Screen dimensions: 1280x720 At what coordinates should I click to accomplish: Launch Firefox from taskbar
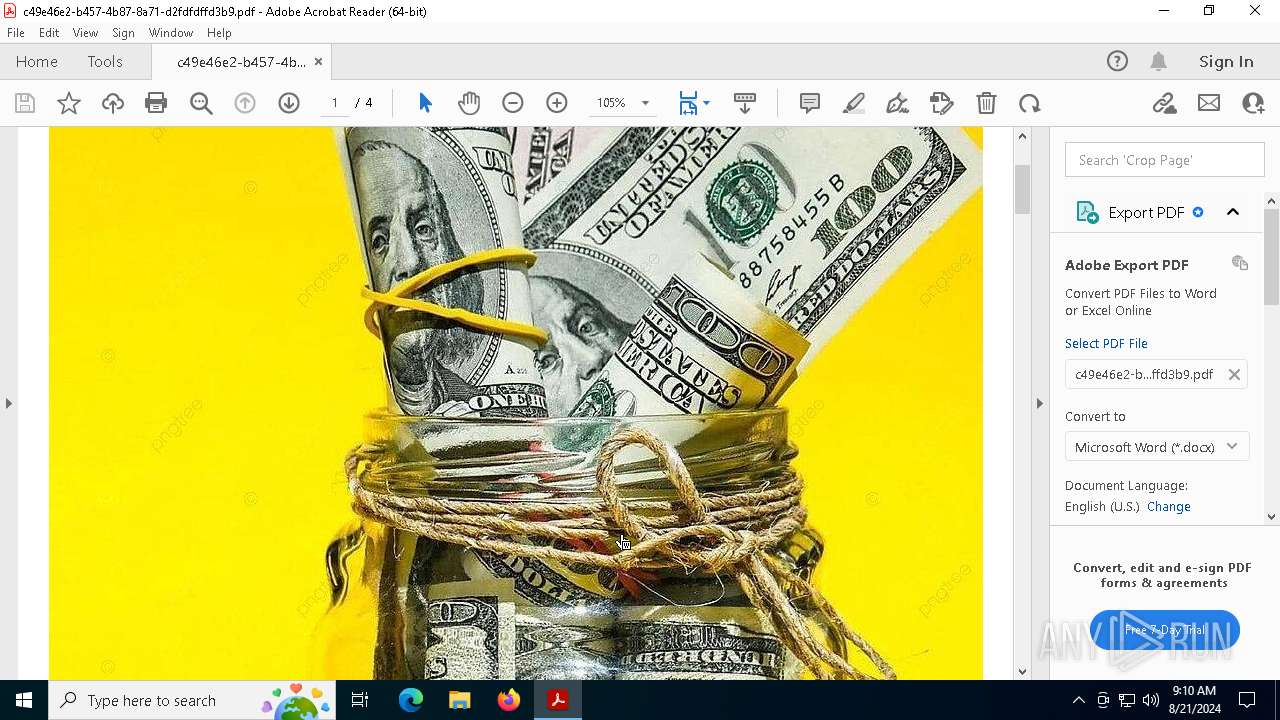(x=509, y=700)
